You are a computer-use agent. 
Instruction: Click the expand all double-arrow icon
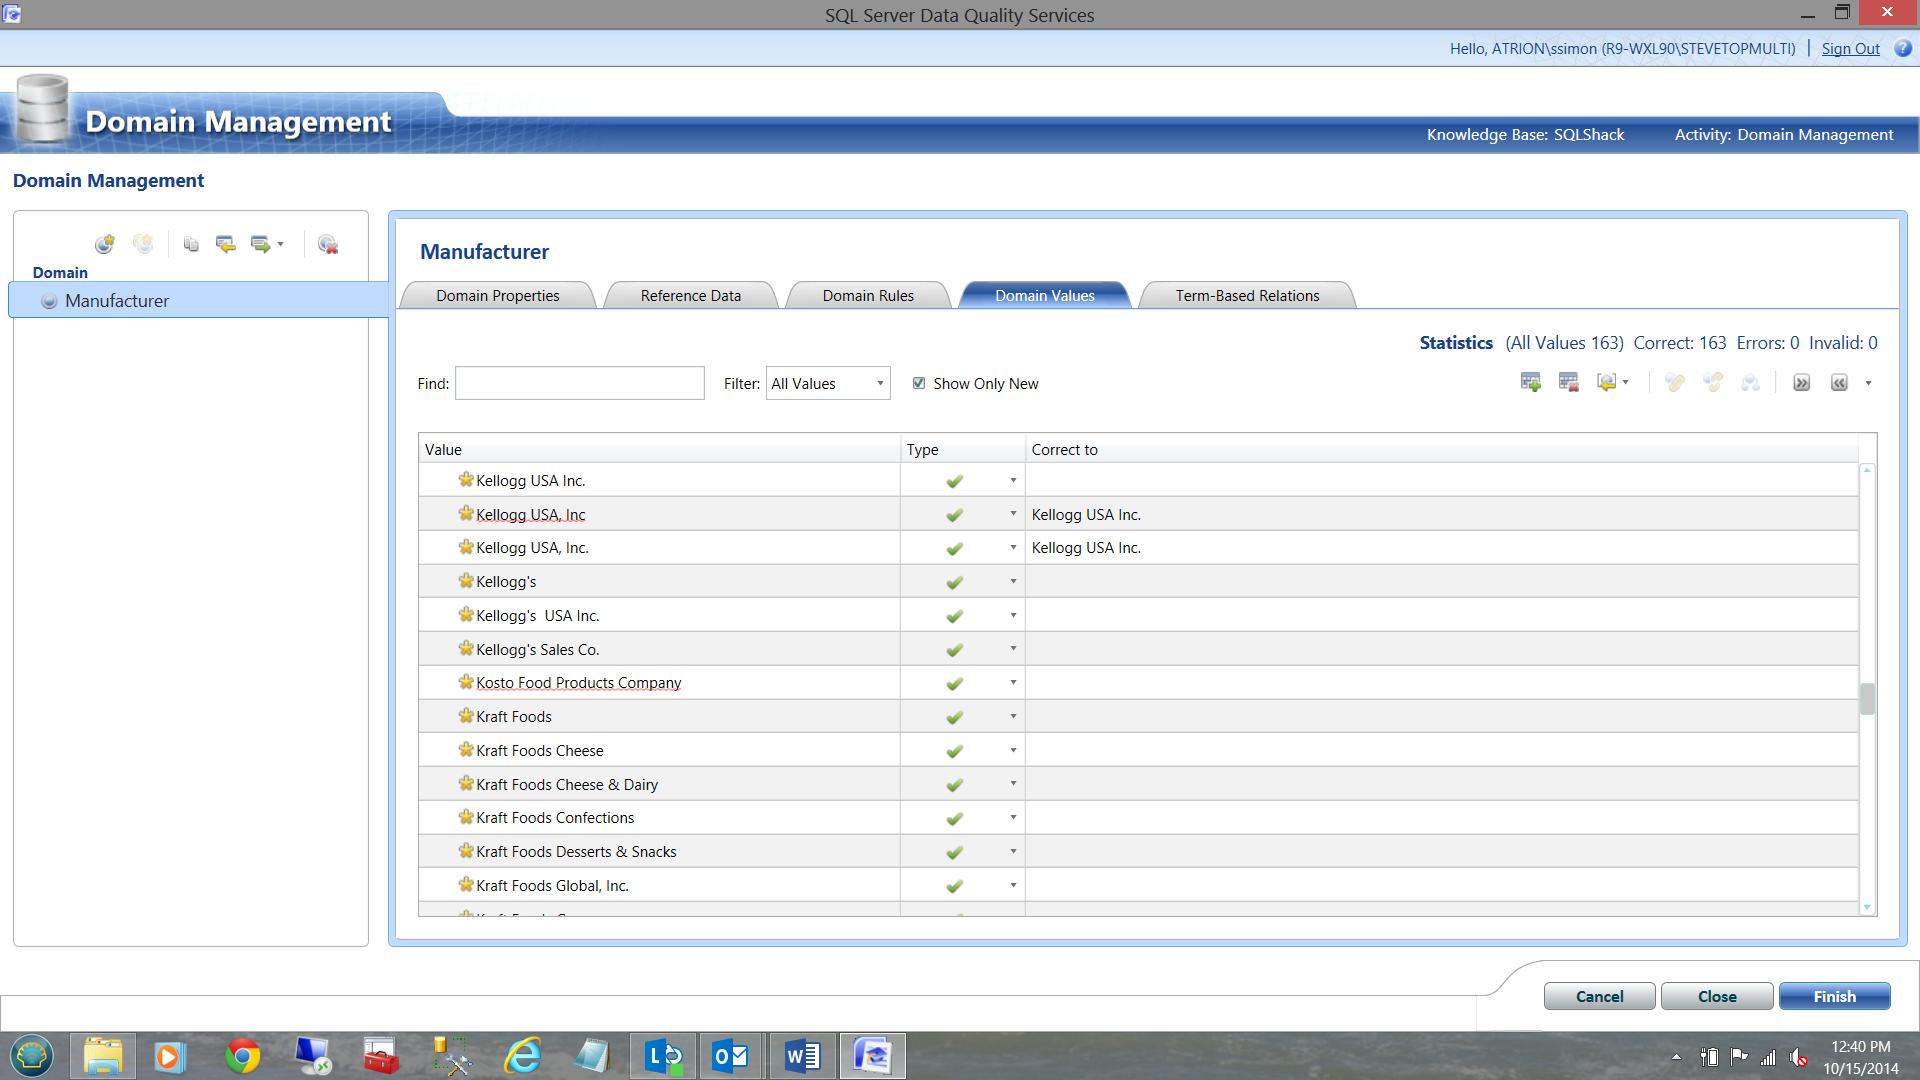[x=1801, y=383]
